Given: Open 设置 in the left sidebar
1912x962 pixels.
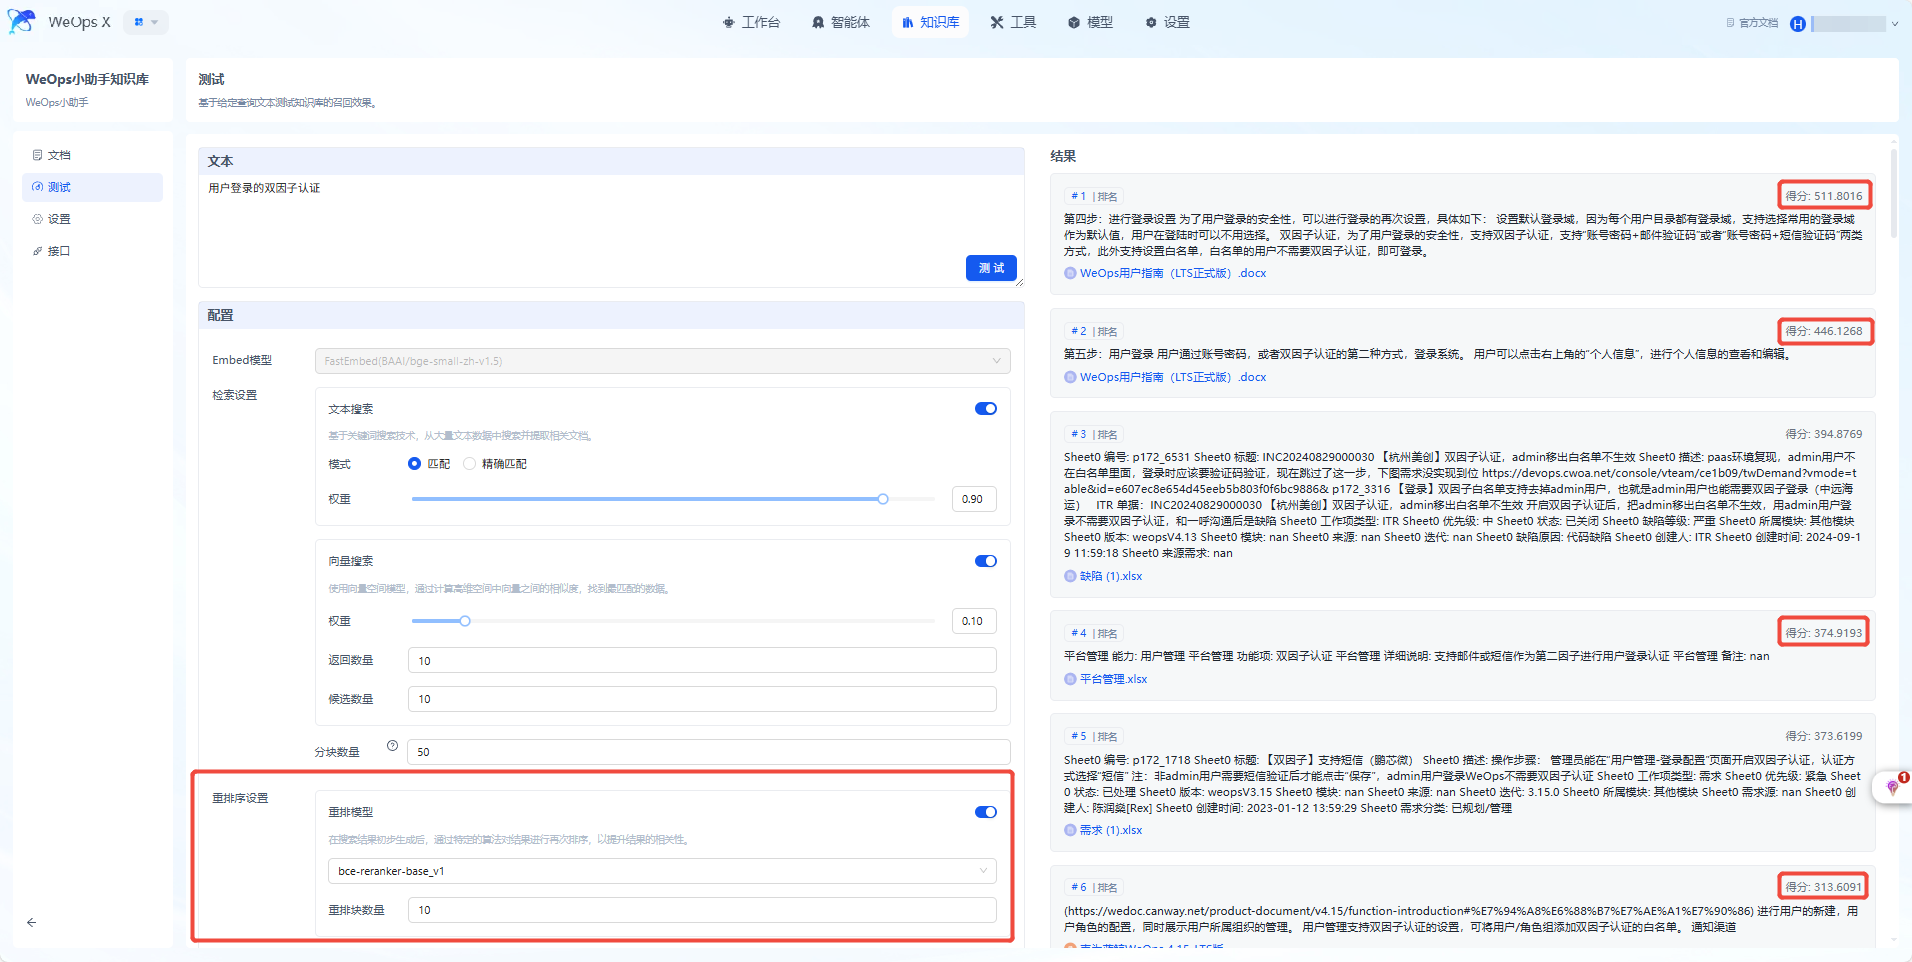Looking at the screenshot, I should pos(92,219).
